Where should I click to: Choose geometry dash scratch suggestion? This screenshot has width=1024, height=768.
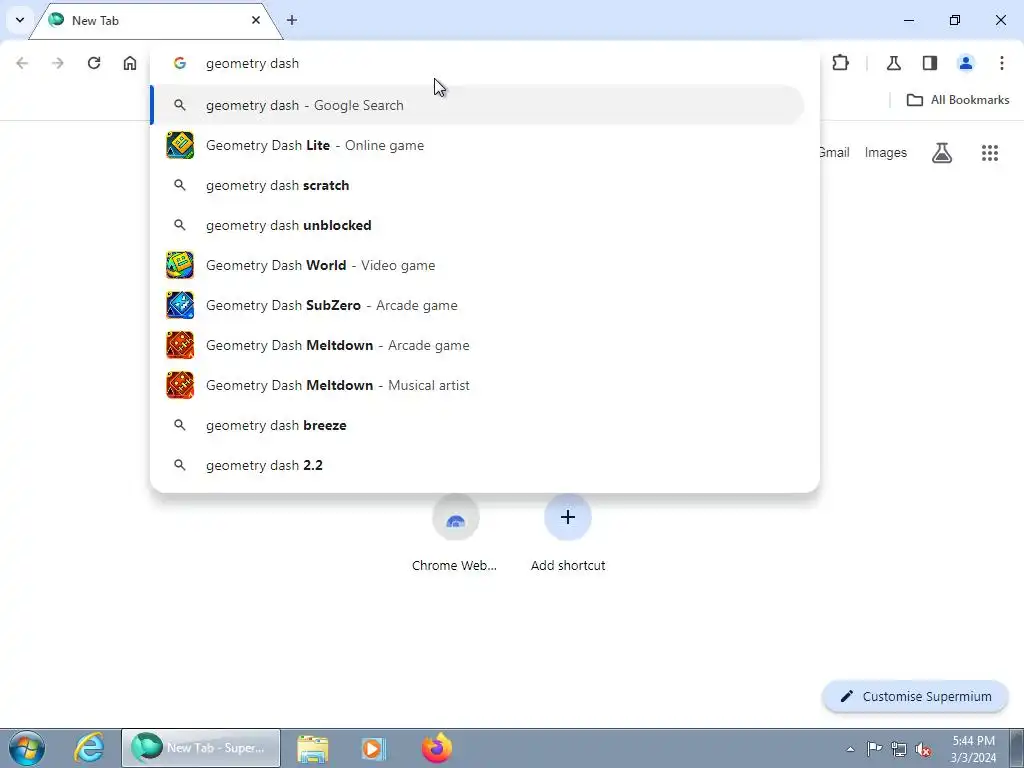[478, 185]
